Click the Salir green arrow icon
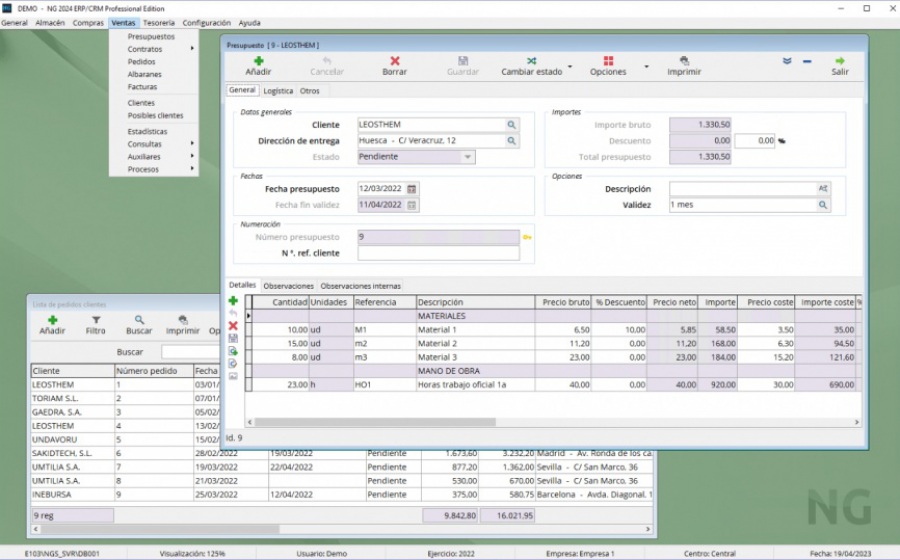The width and height of the screenshot is (900, 560). pyautogui.click(x=840, y=61)
